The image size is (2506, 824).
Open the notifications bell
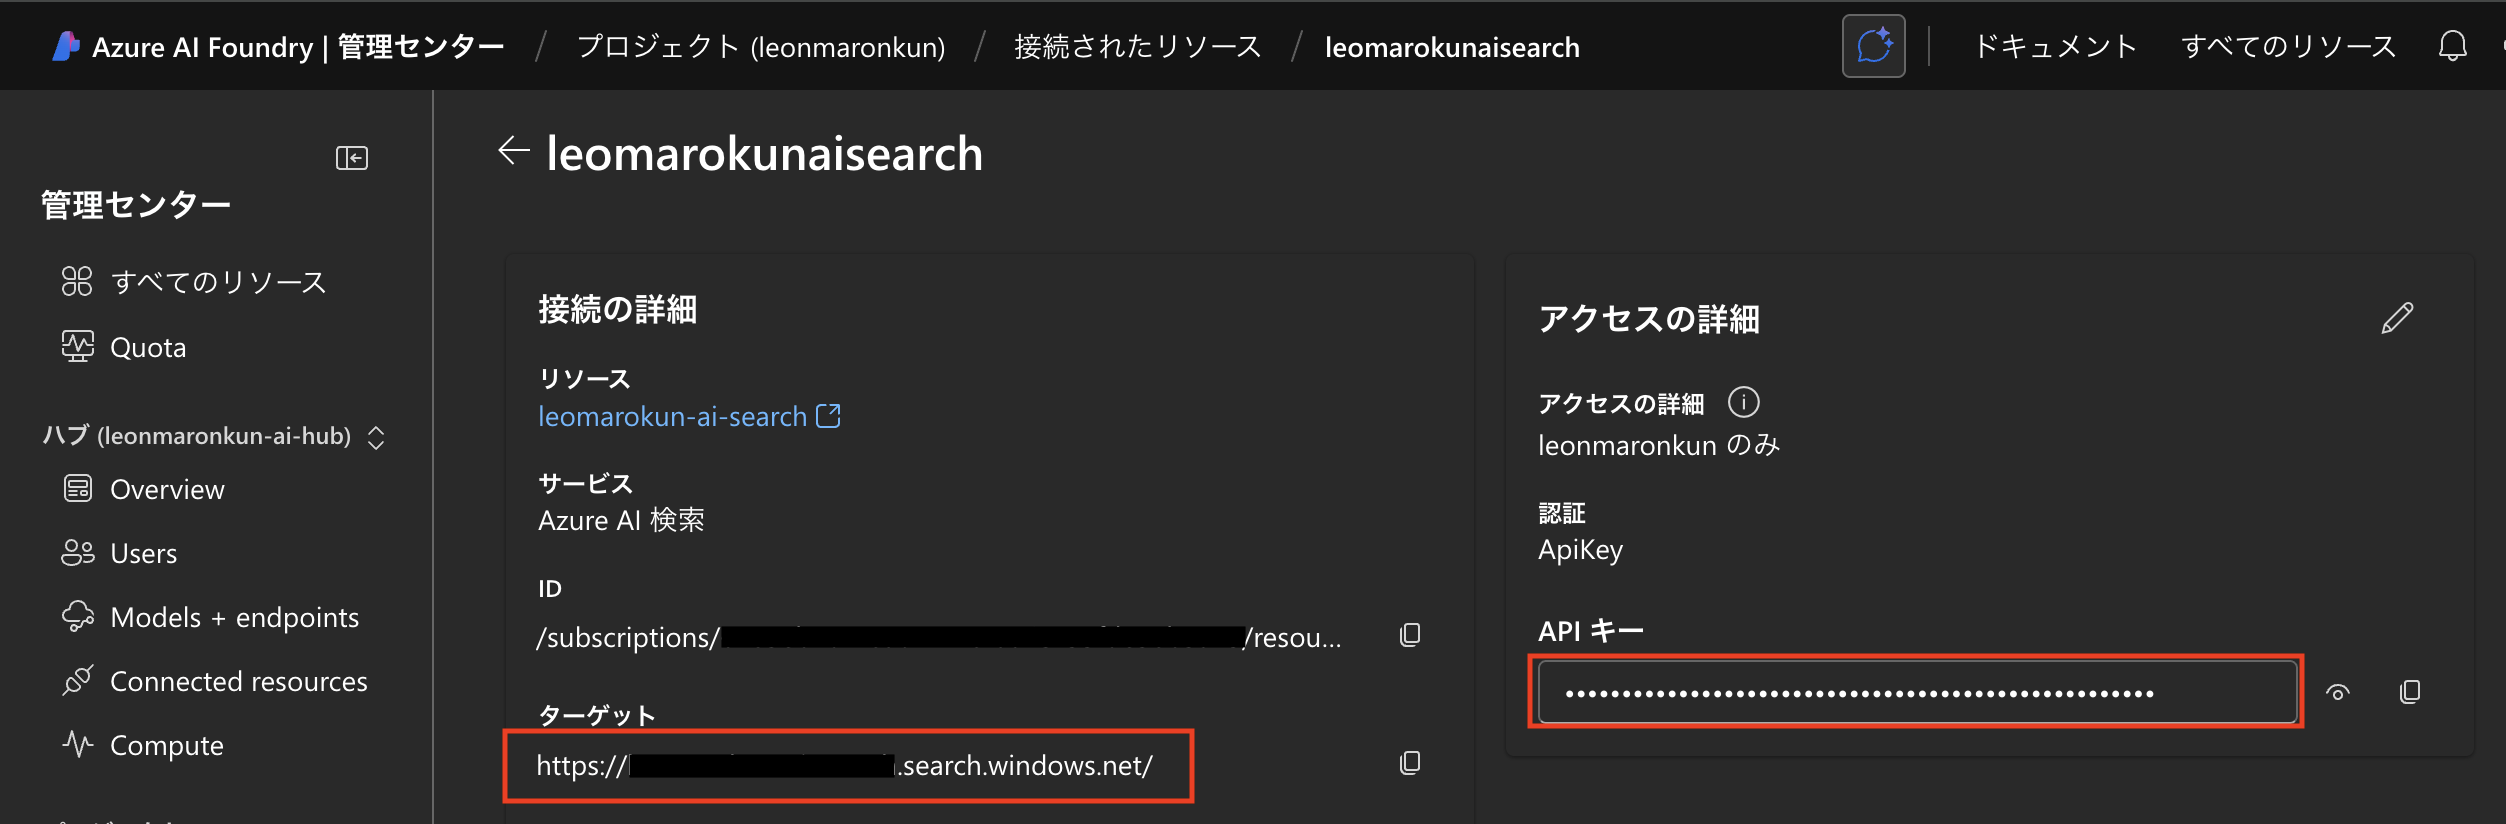[x=2452, y=46]
